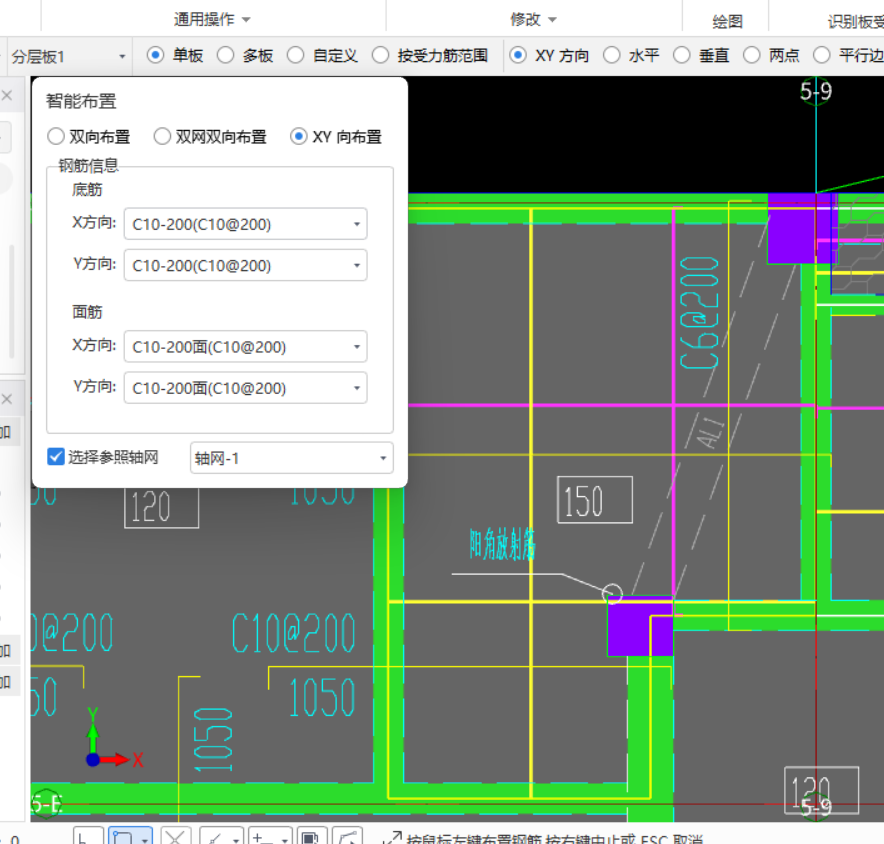Click the expand arrows icon beside status hint

click(x=392, y=838)
